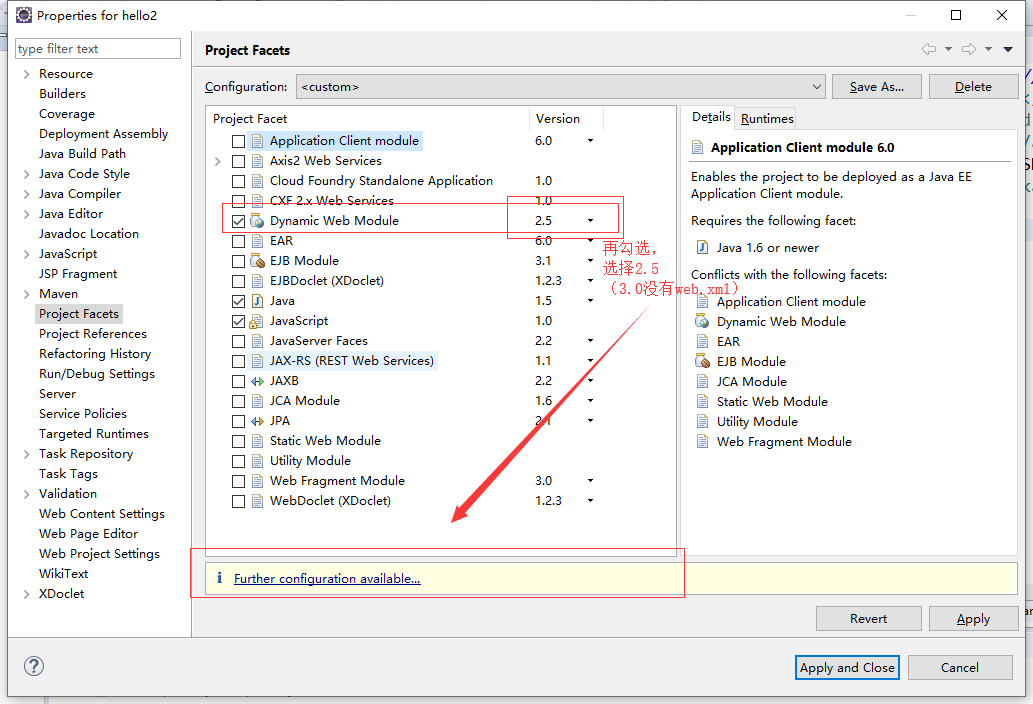The width and height of the screenshot is (1033, 704).
Task: Click the Web Fragment Module document icon in facet list
Action: [257, 481]
